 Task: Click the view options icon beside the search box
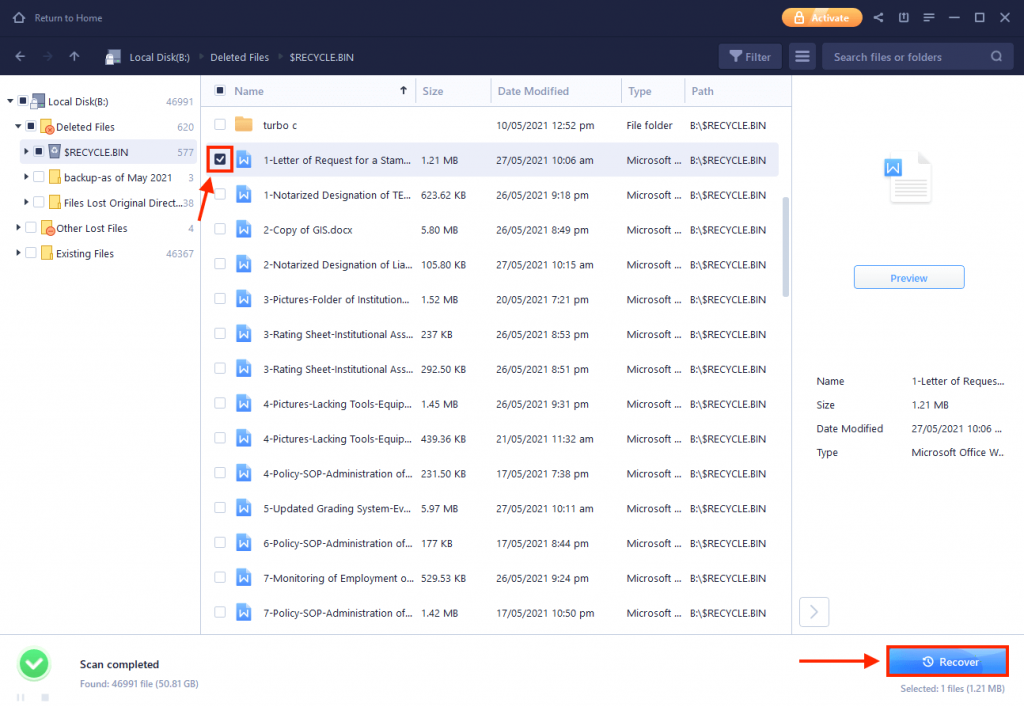[x=802, y=56]
